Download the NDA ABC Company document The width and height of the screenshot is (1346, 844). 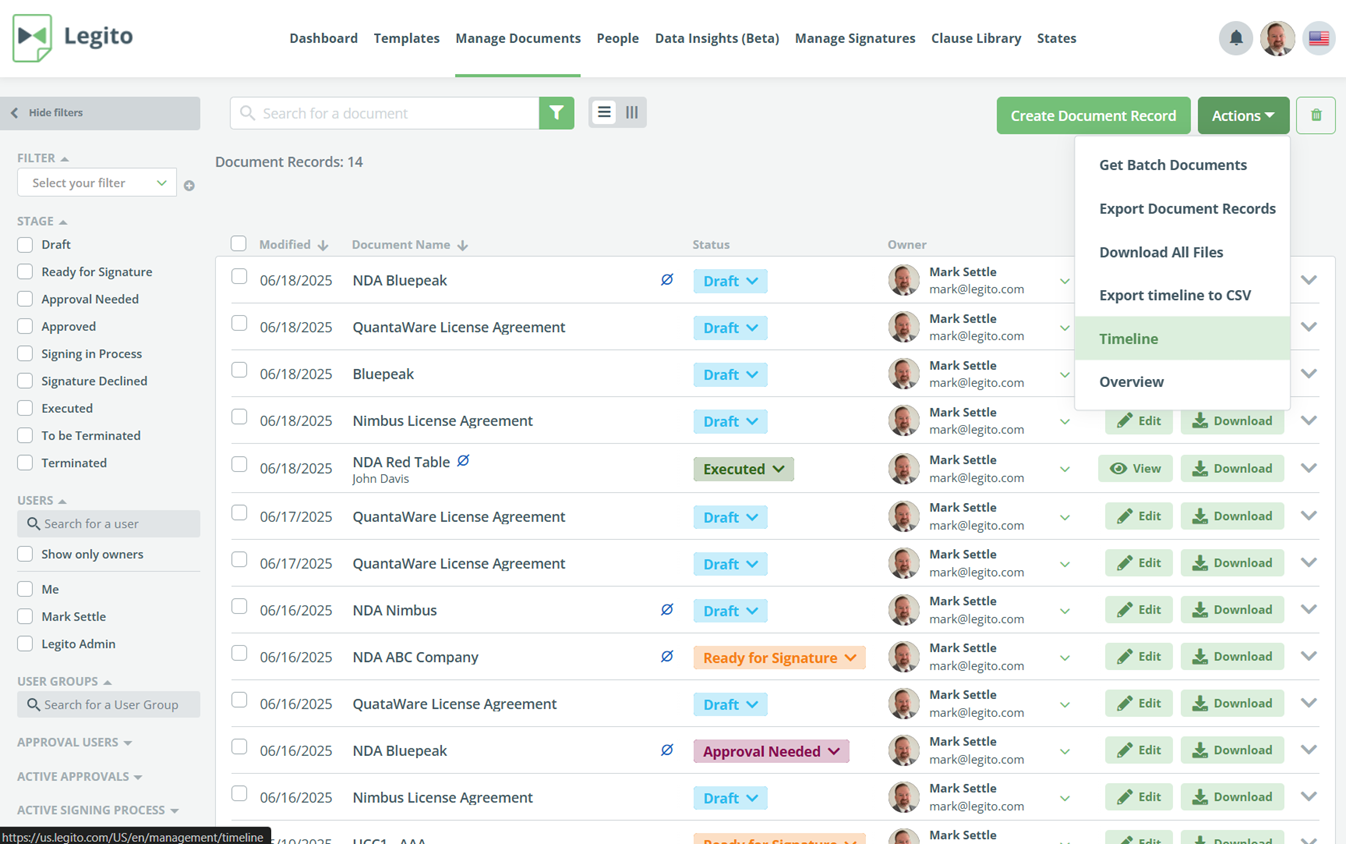[x=1232, y=656]
